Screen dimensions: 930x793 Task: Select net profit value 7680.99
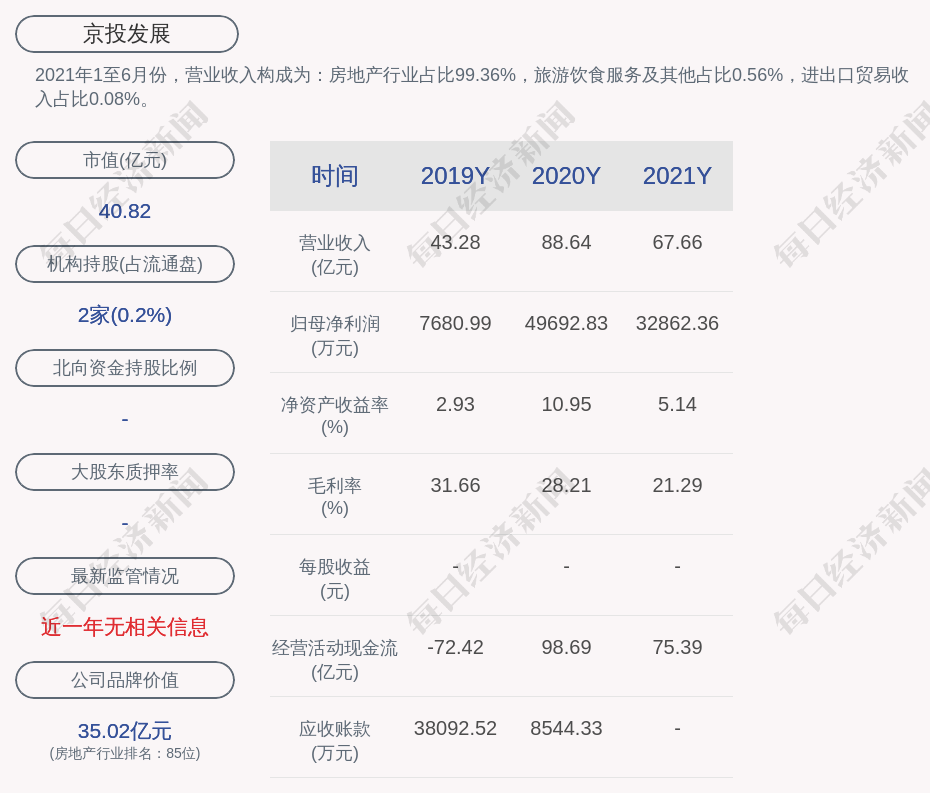pos(455,323)
